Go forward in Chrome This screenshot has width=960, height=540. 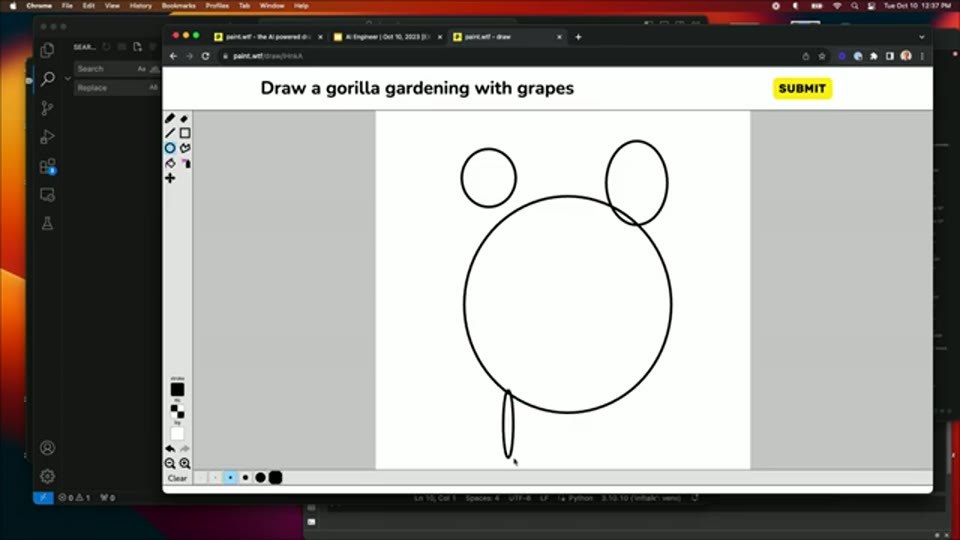pyautogui.click(x=189, y=56)
